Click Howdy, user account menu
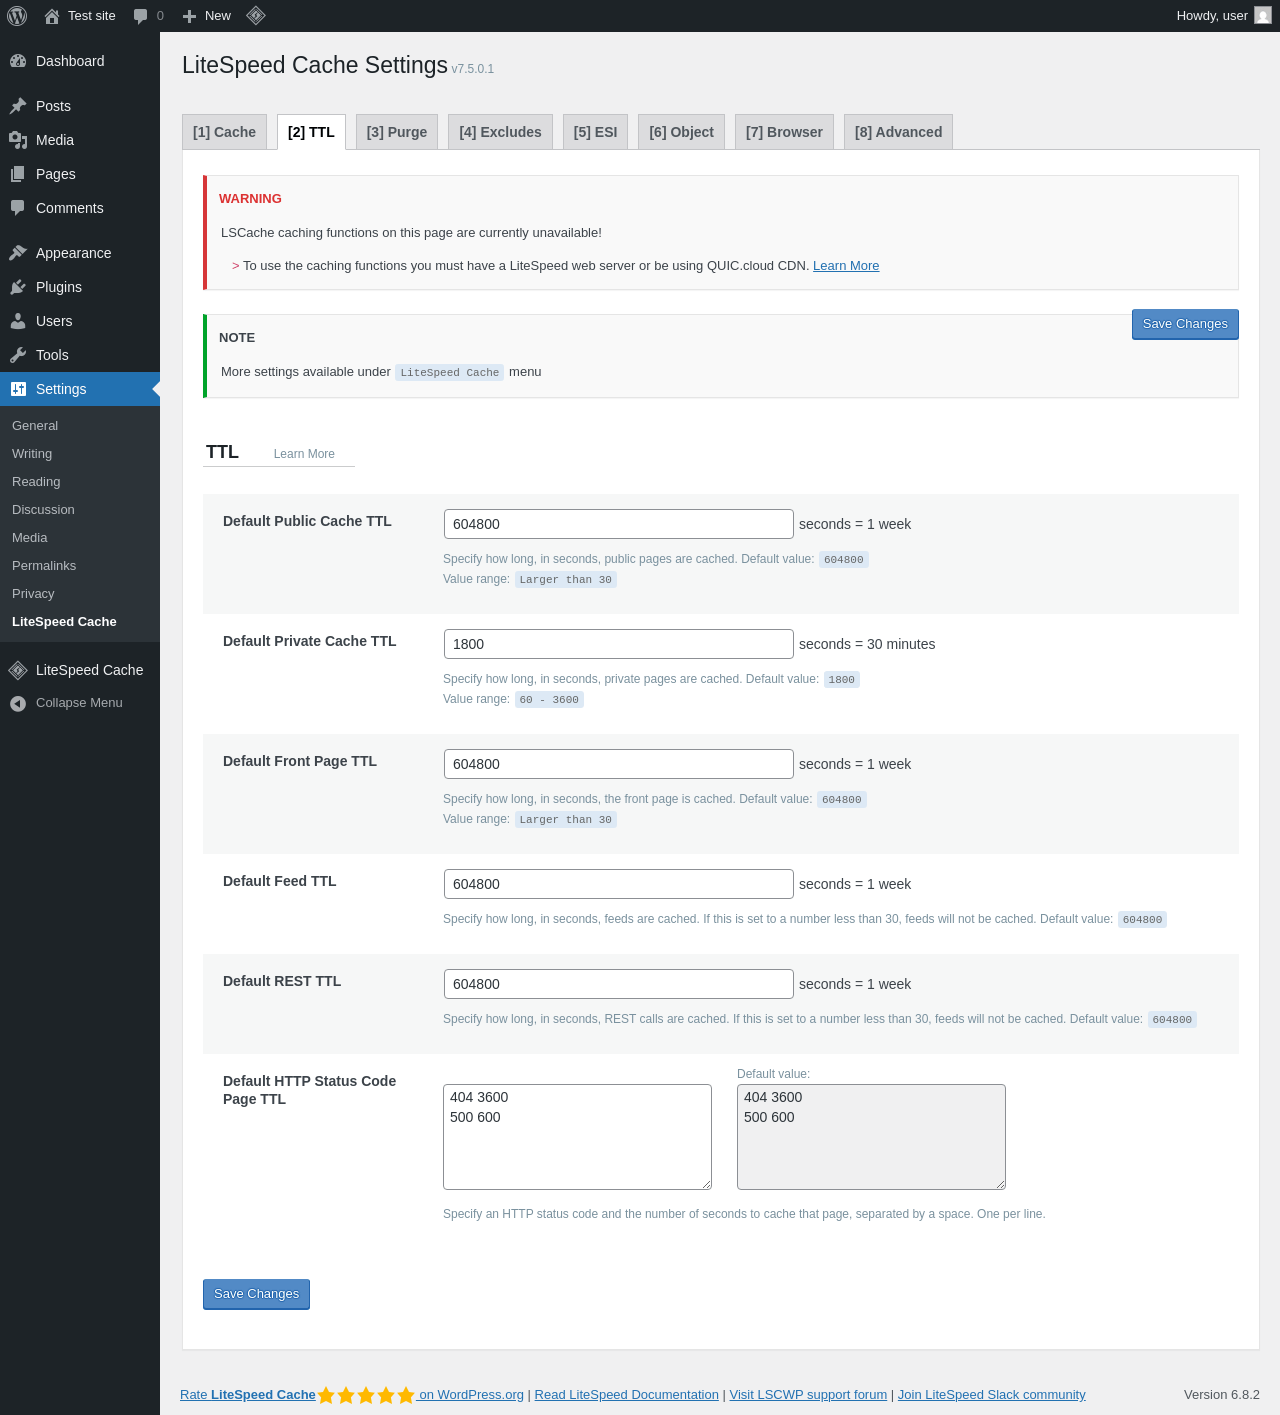Viewport: 1280px width, 1415px height. [x=1223, y=16]
